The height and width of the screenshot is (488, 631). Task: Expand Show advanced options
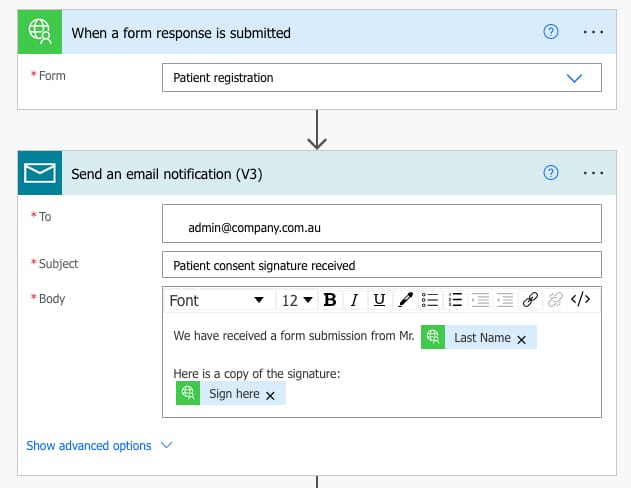click(99, 445)
